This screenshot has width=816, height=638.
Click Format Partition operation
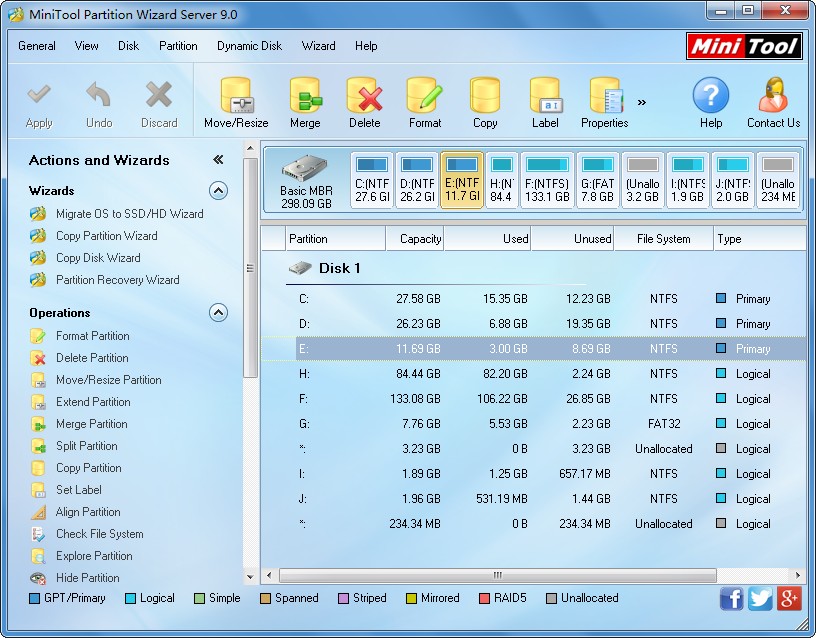point(93,336)
